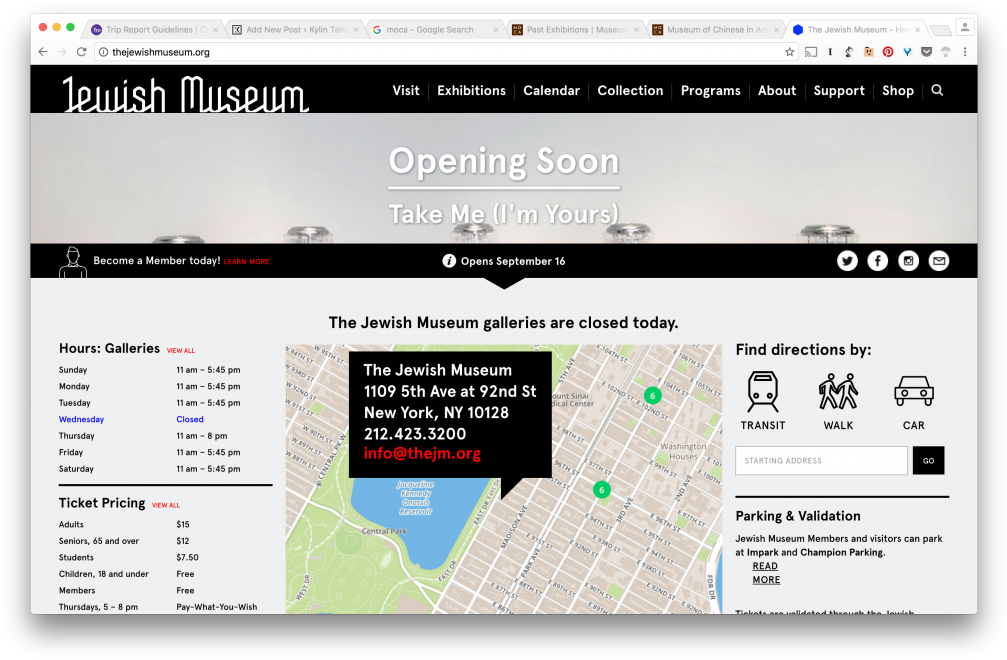Click the GO directions button

929,460
